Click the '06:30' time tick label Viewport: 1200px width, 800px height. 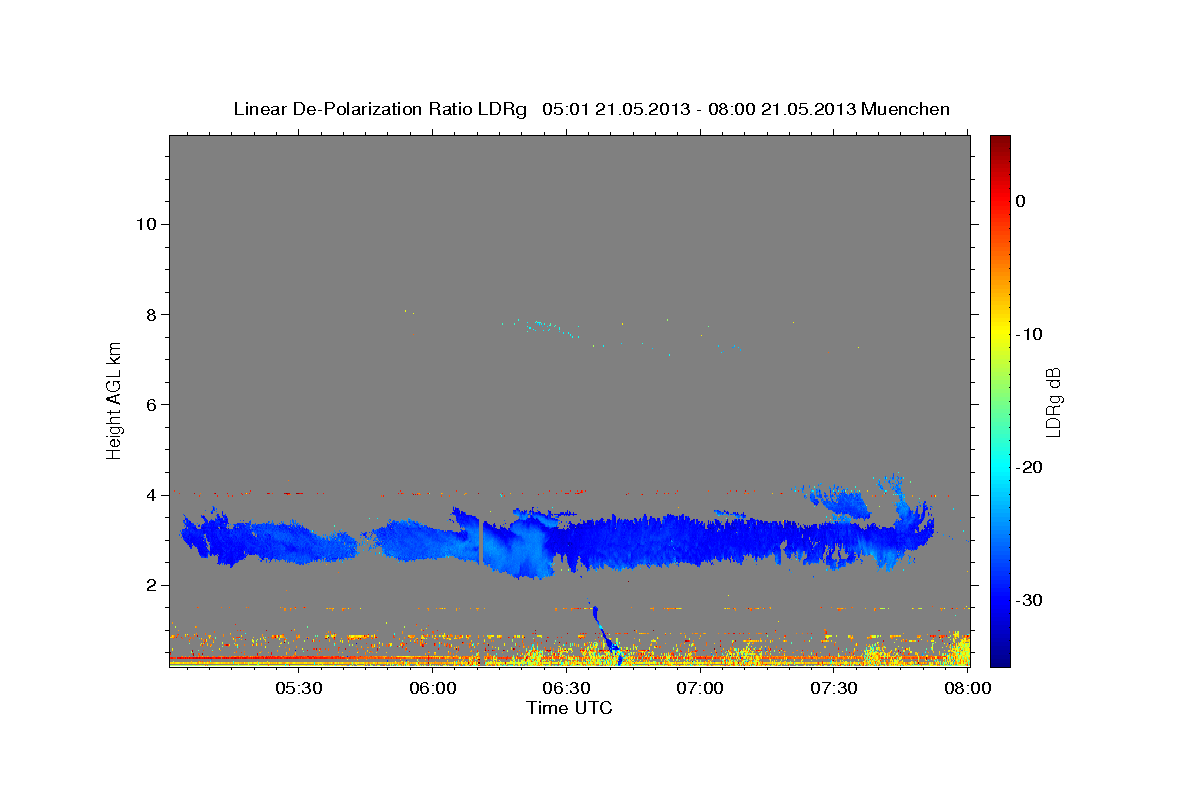567,689
